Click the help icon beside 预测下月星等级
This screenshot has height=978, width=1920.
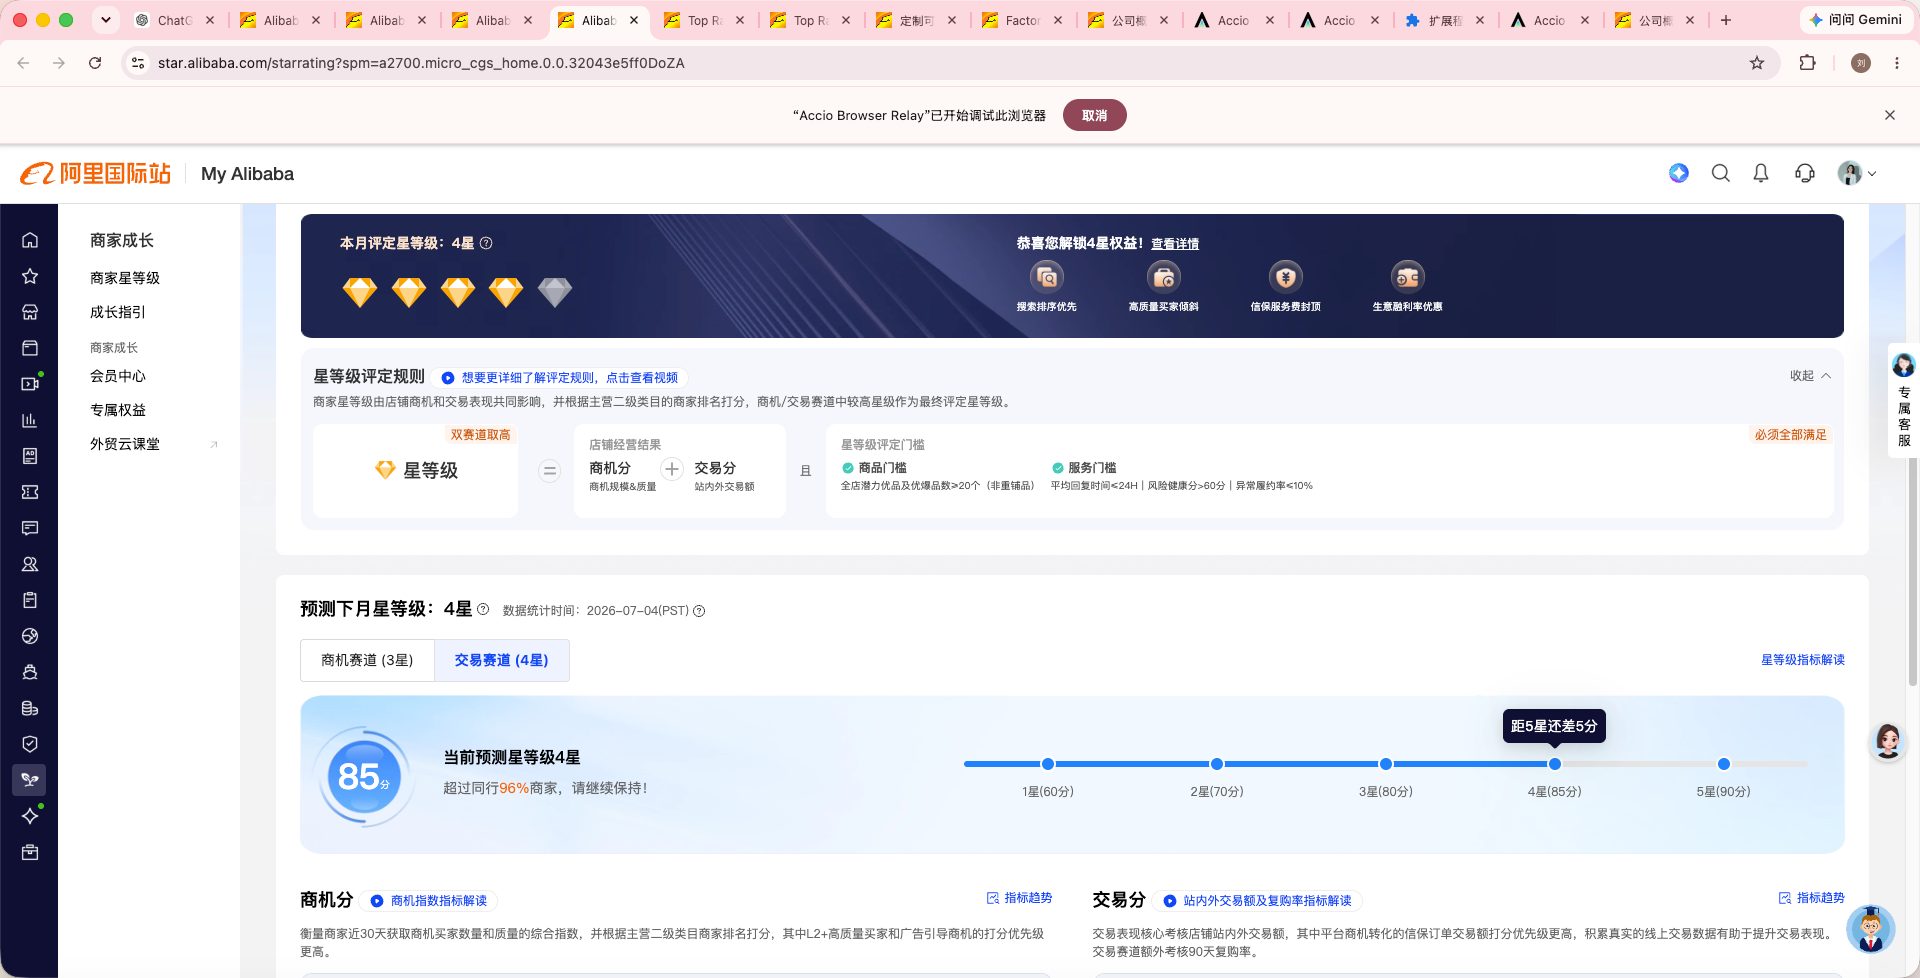coord(483,609)
